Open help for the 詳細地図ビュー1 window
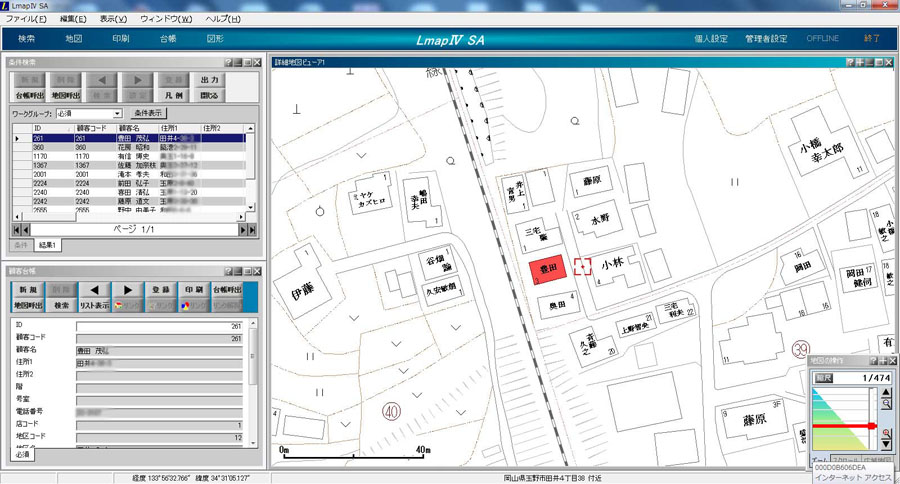The image size is (900, 484). click(850, 62)
